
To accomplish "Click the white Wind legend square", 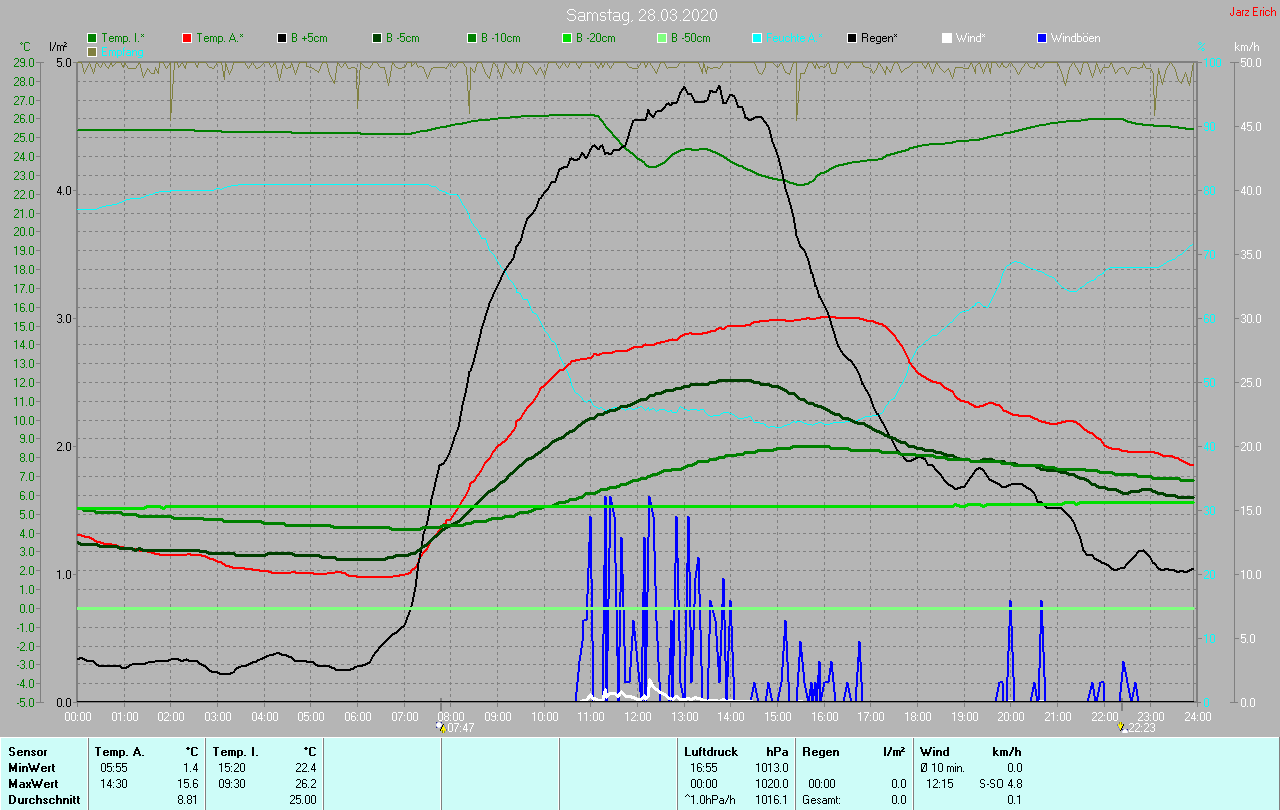I will 947,38.
